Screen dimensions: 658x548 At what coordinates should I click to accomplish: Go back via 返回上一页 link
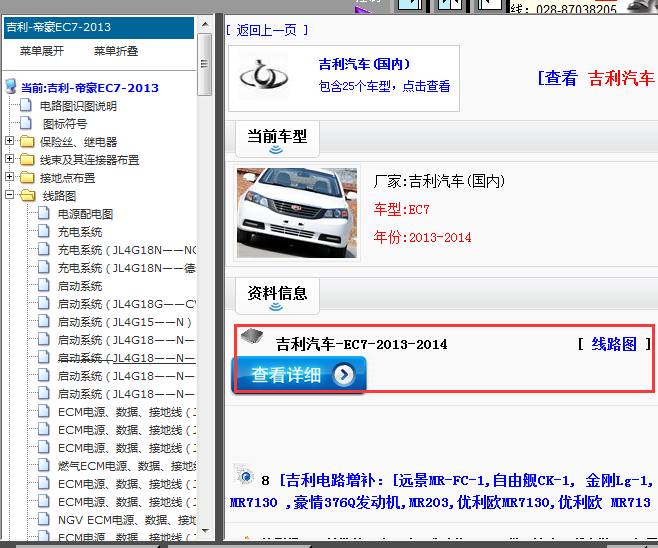coord(267,30)
